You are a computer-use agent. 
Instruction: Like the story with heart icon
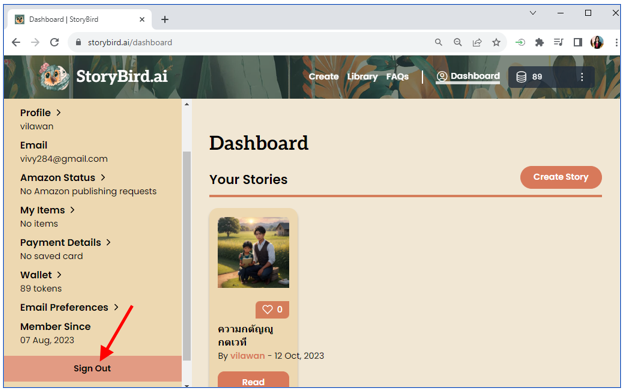[272, 309]
